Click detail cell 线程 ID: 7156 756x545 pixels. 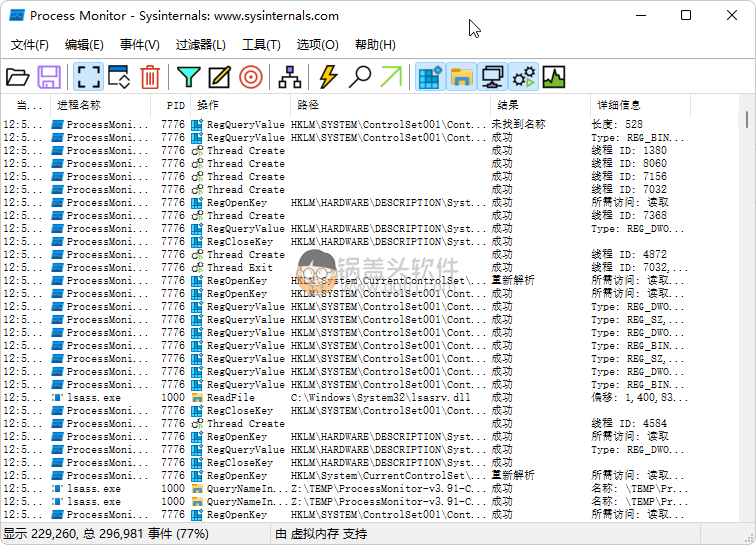click(629, 177)
